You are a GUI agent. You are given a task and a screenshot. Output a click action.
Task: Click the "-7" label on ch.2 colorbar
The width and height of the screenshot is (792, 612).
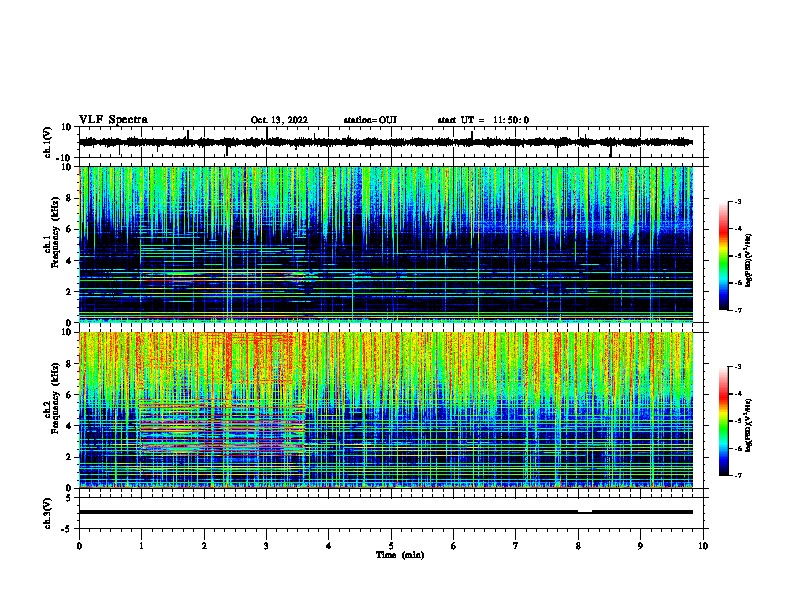(737, 475)
